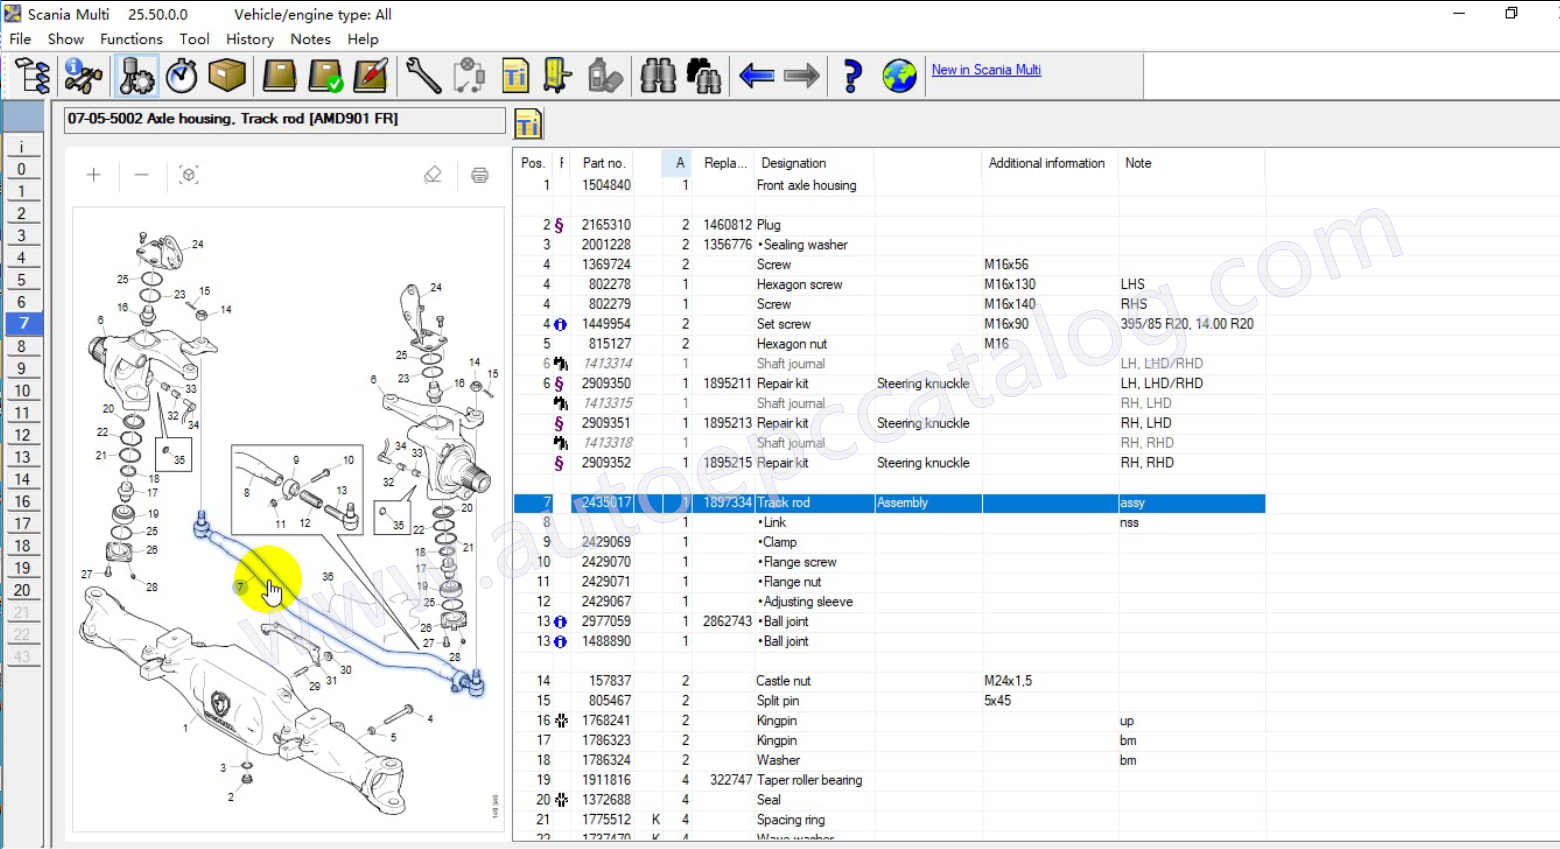Open the Tool menu
1560x849 pixels.
pos(194,39)
